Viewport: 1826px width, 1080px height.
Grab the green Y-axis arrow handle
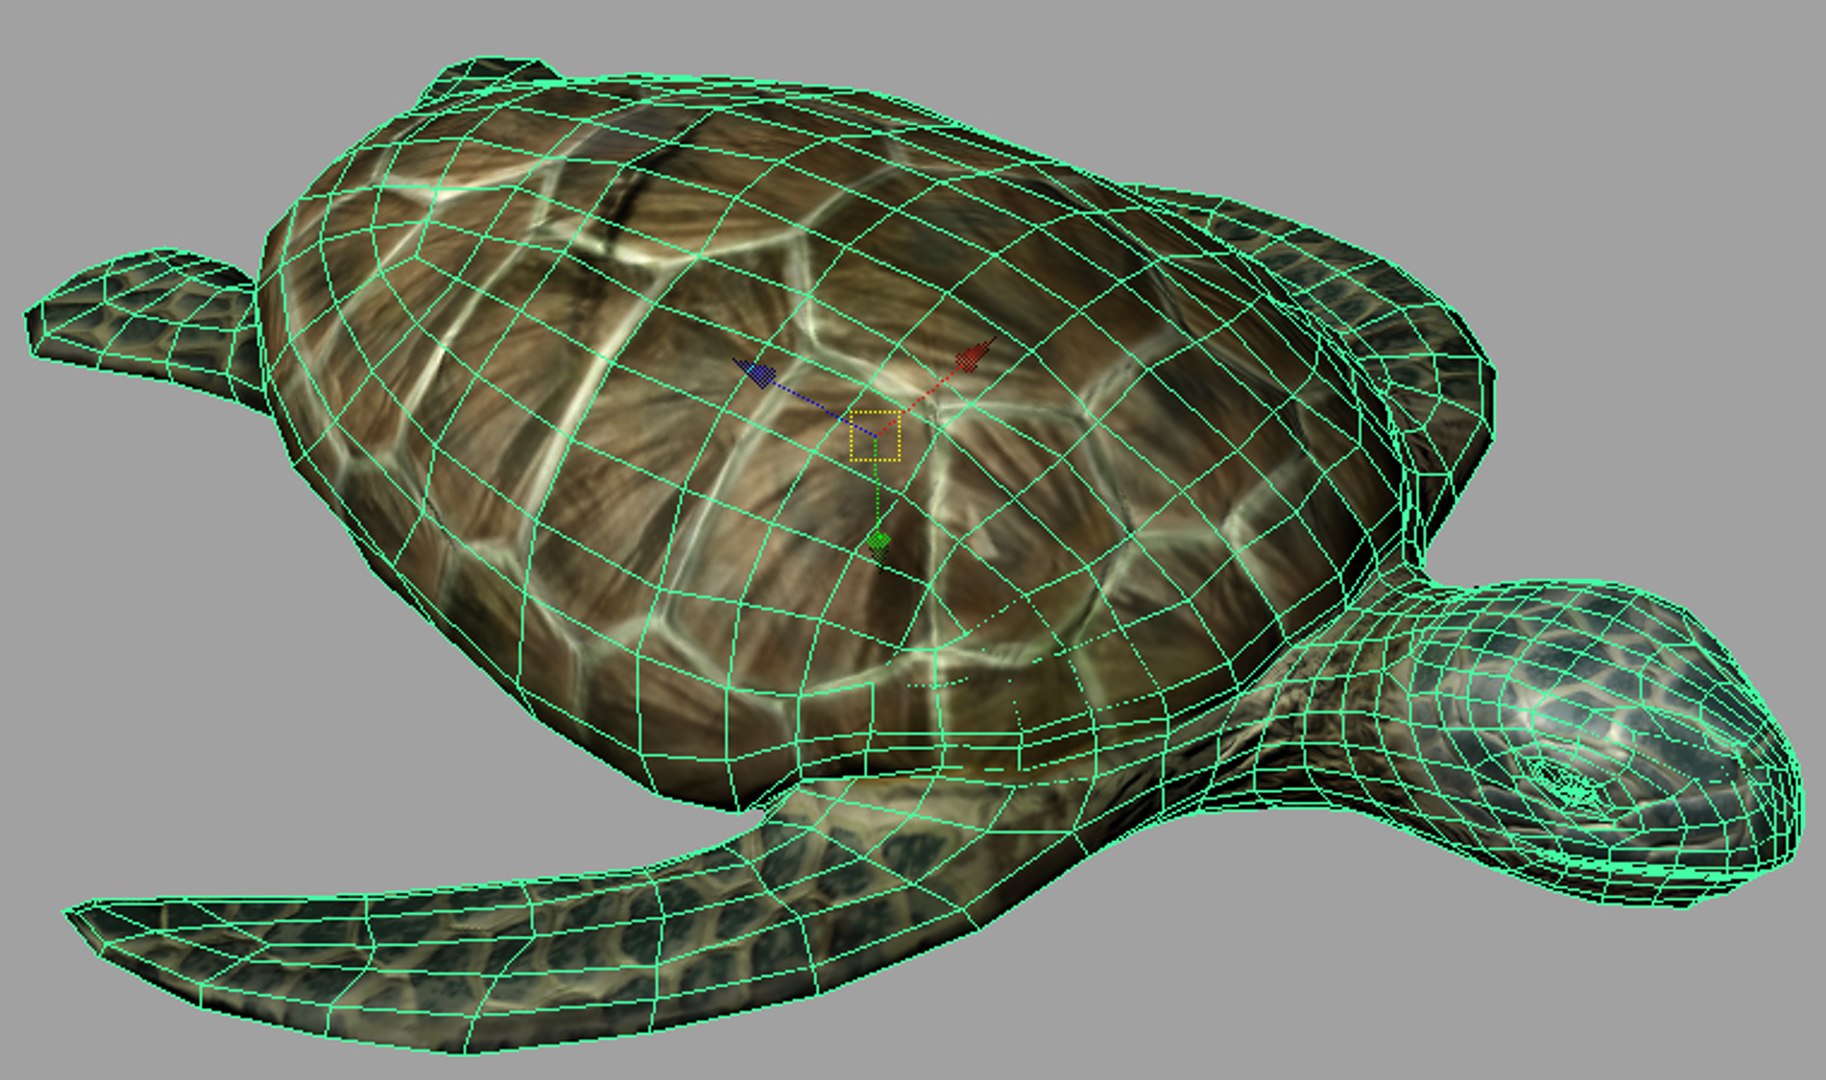click(879, 543)
